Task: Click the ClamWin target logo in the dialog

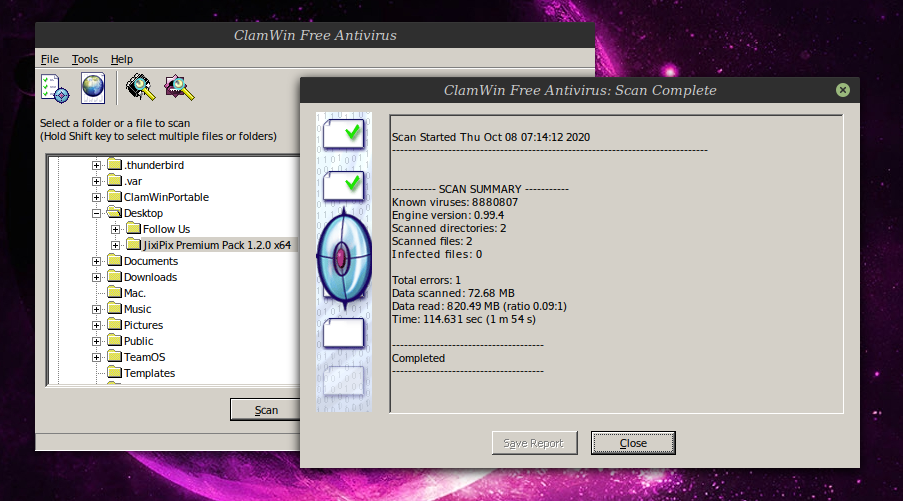Action: click(344, 258)
